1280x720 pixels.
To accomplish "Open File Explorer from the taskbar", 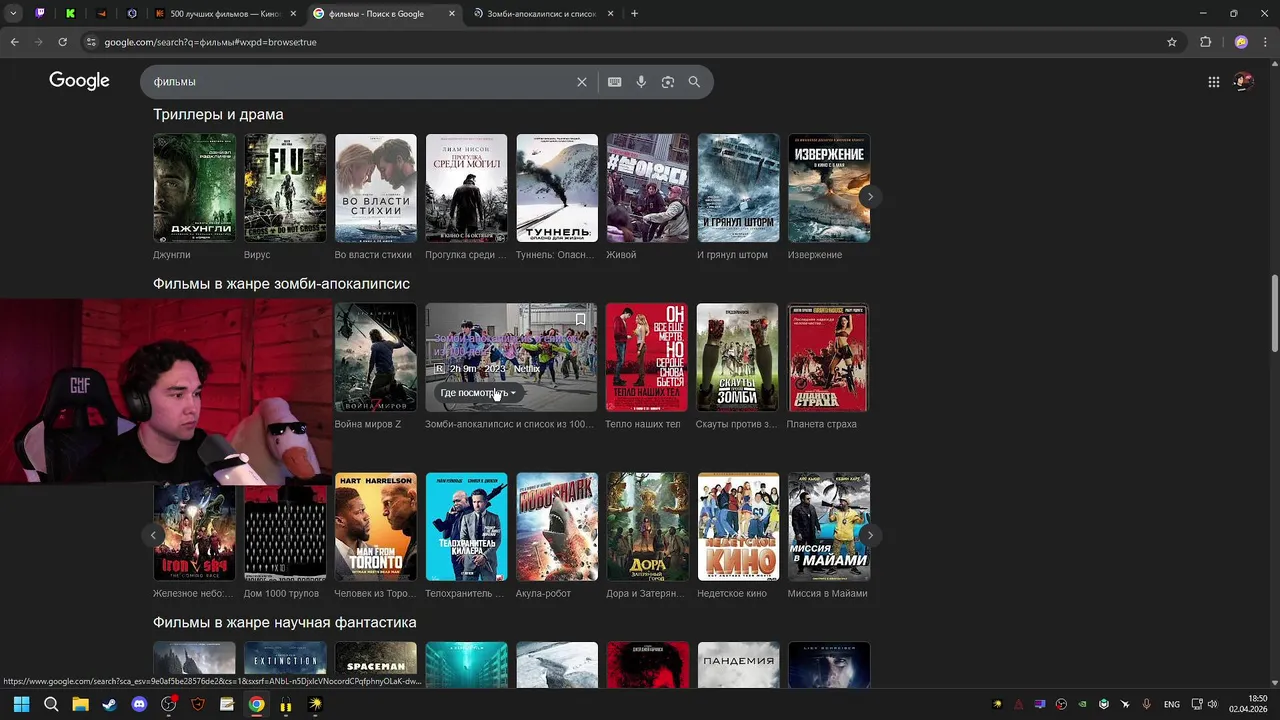I will [x=80, y=704].
